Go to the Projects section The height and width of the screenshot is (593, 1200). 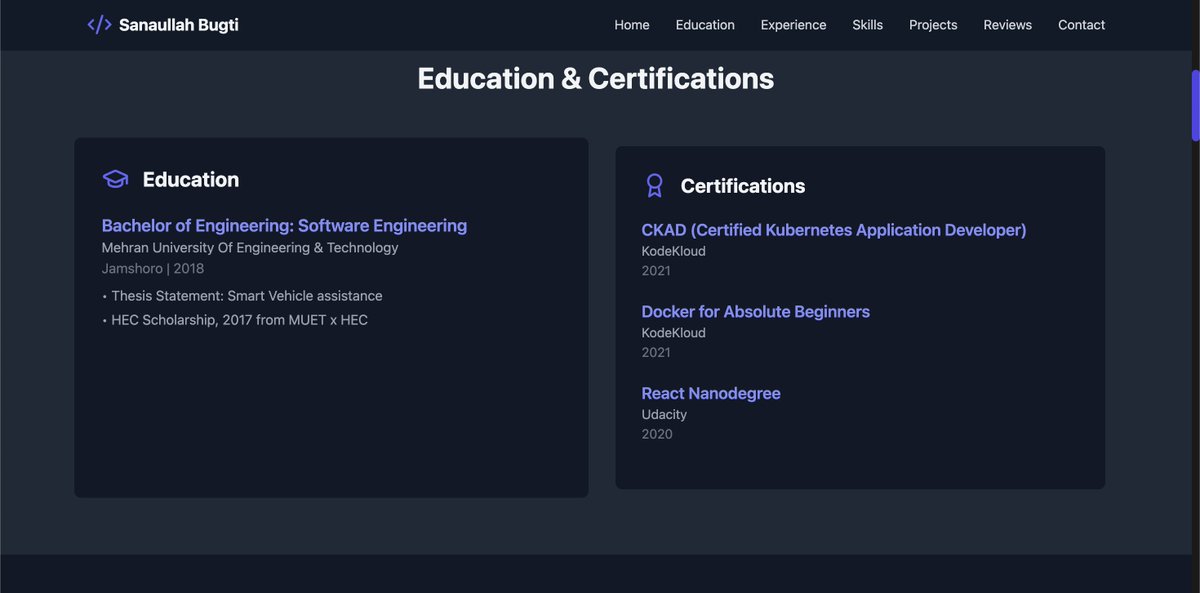point(932,24)
